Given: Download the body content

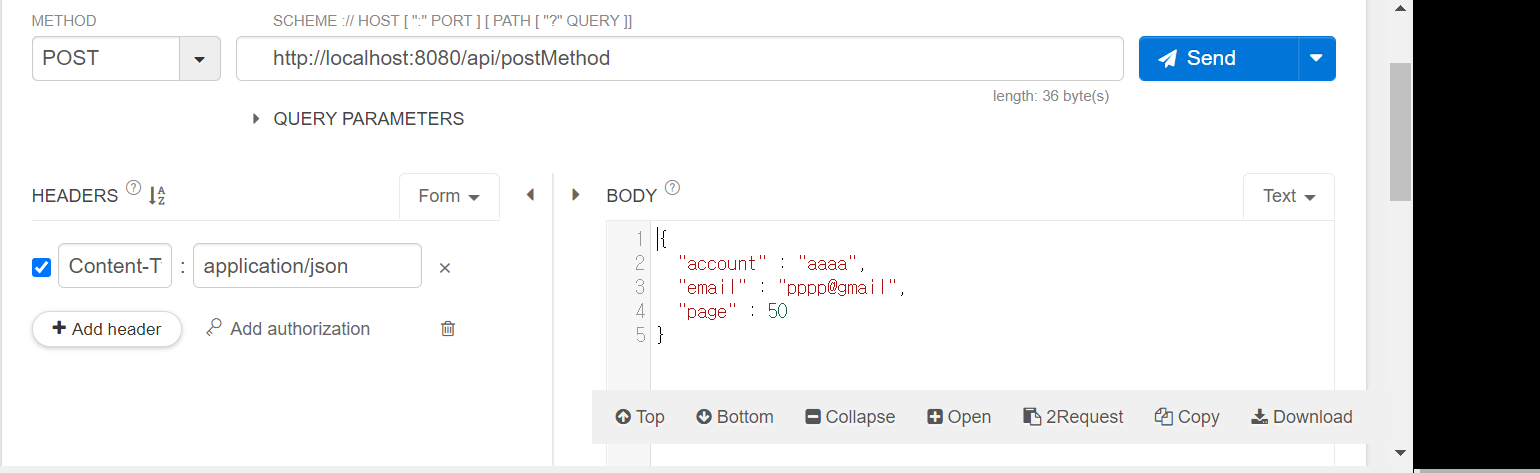Looking at the screenshot, I should (x=1302, y=417).
